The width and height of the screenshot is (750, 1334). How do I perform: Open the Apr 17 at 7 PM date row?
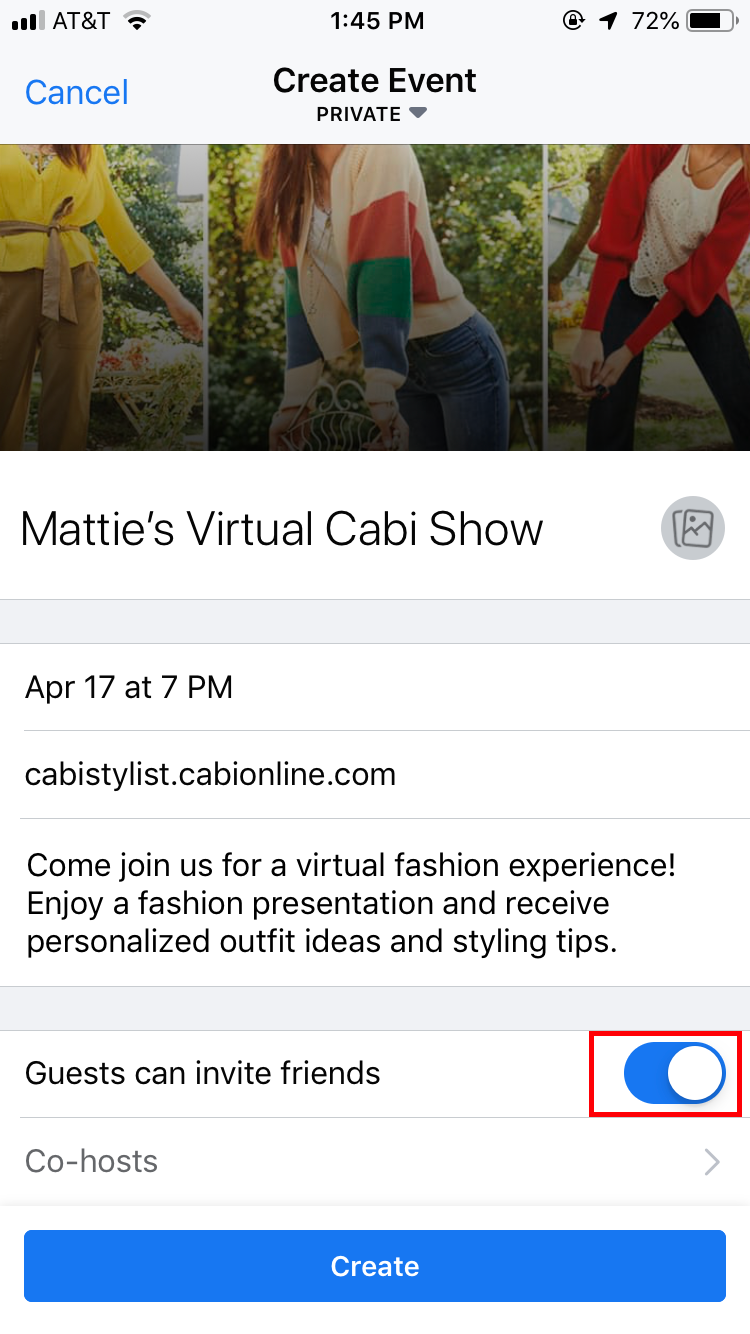pos(375,687)
